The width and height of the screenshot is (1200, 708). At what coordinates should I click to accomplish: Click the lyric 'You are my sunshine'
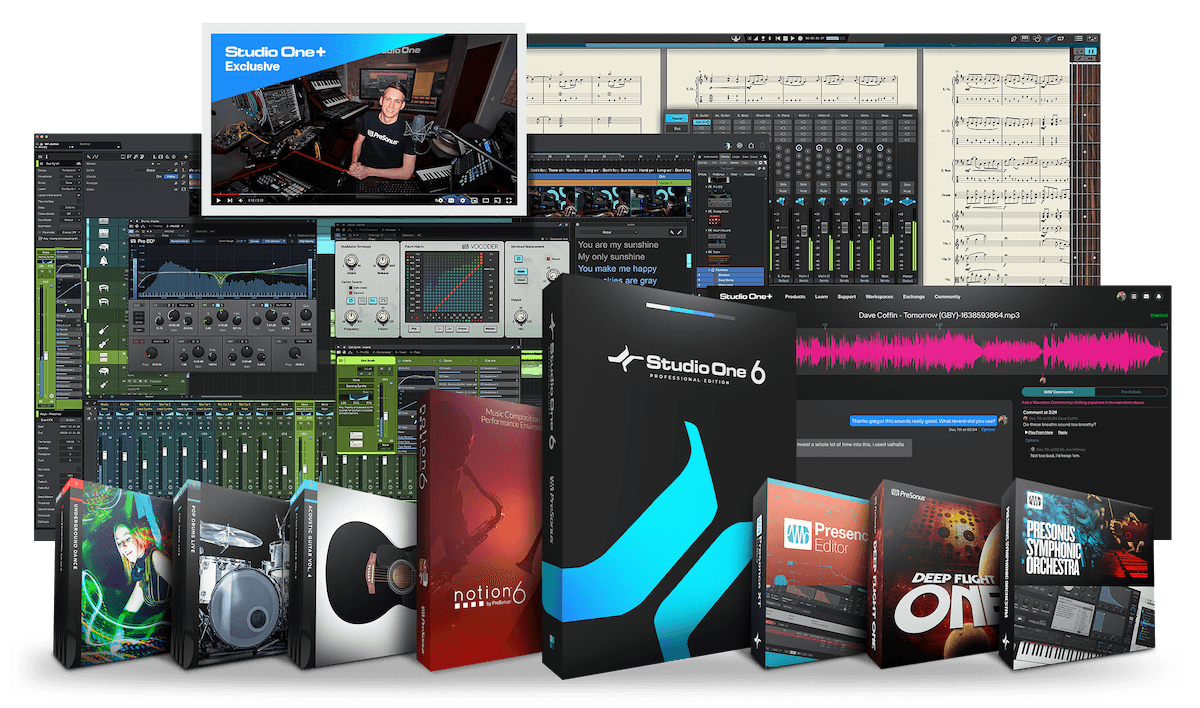tap(618, 244)
